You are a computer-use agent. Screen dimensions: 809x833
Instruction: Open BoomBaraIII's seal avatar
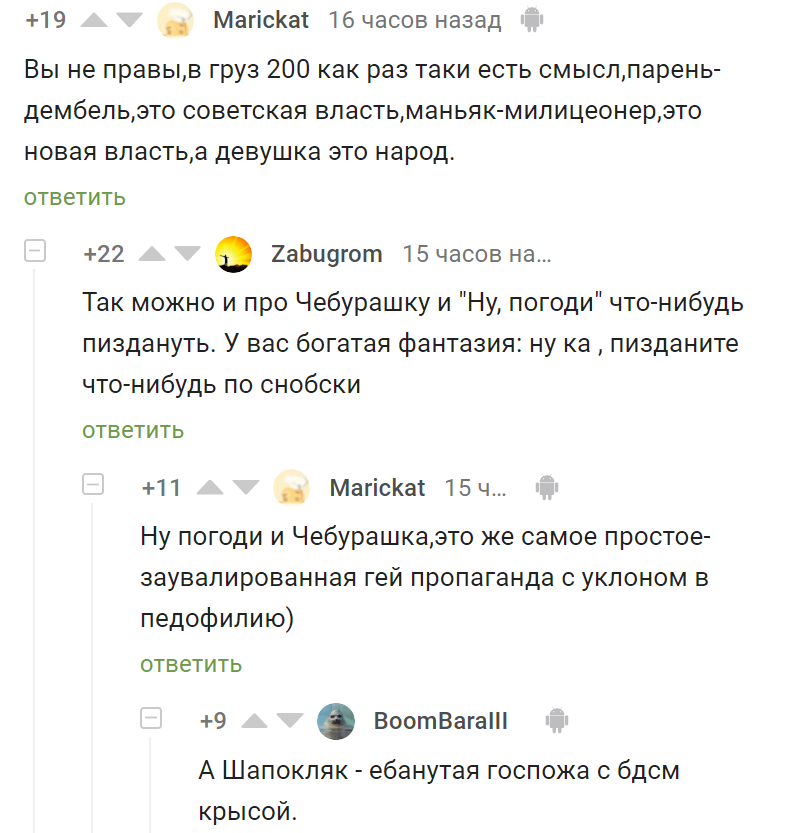(x=335, y=721)
